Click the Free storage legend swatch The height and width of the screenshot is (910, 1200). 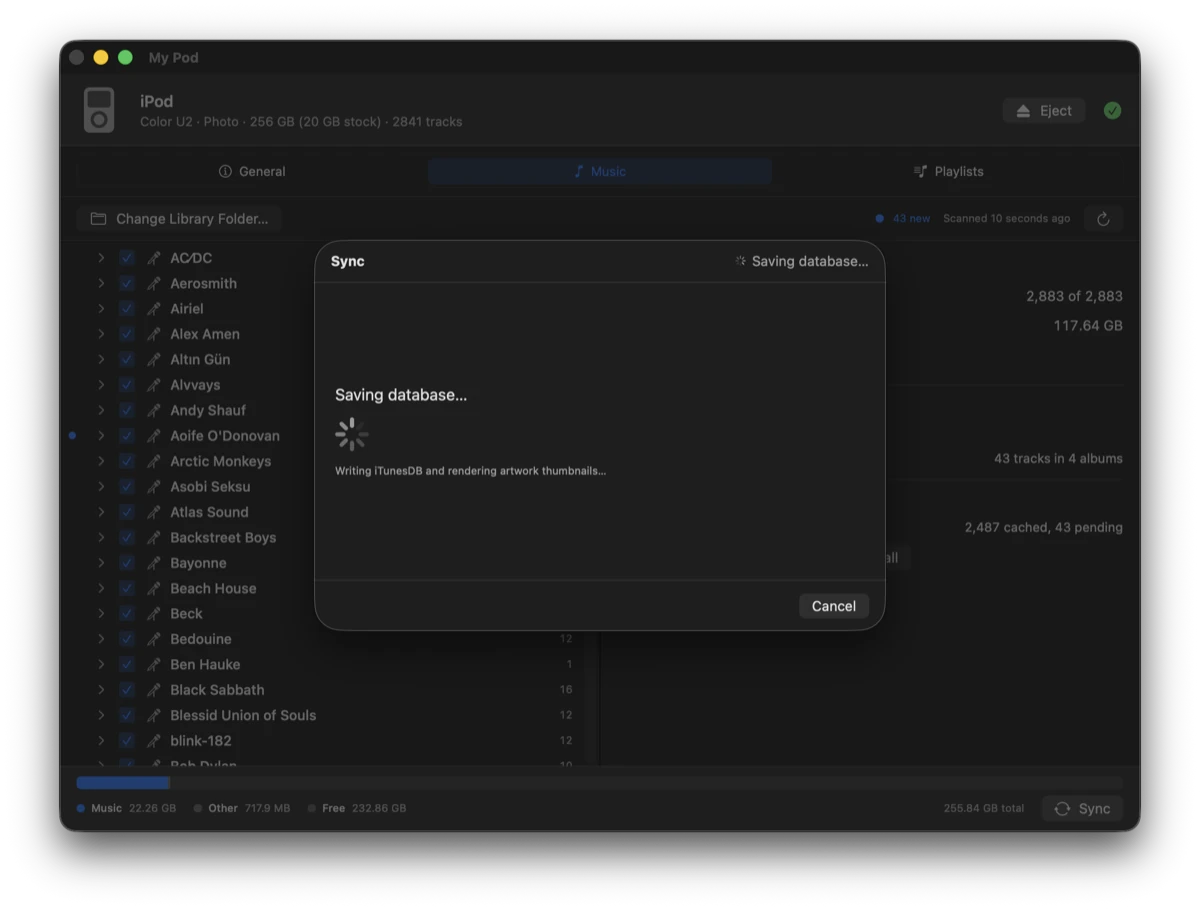point(312,808)
